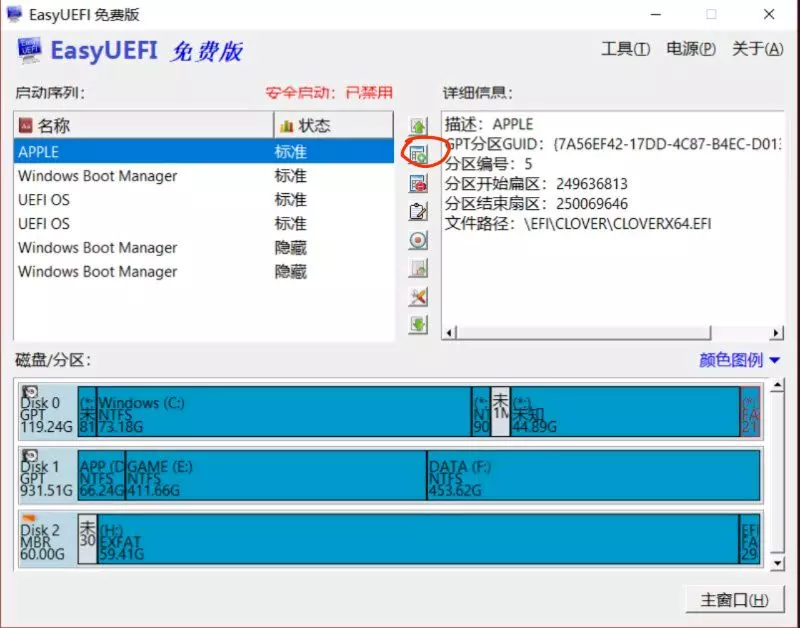Select the (H:) EXFAT 59.41G partition
This screenshot has width=800, height=628.
(x=418, y=539)
